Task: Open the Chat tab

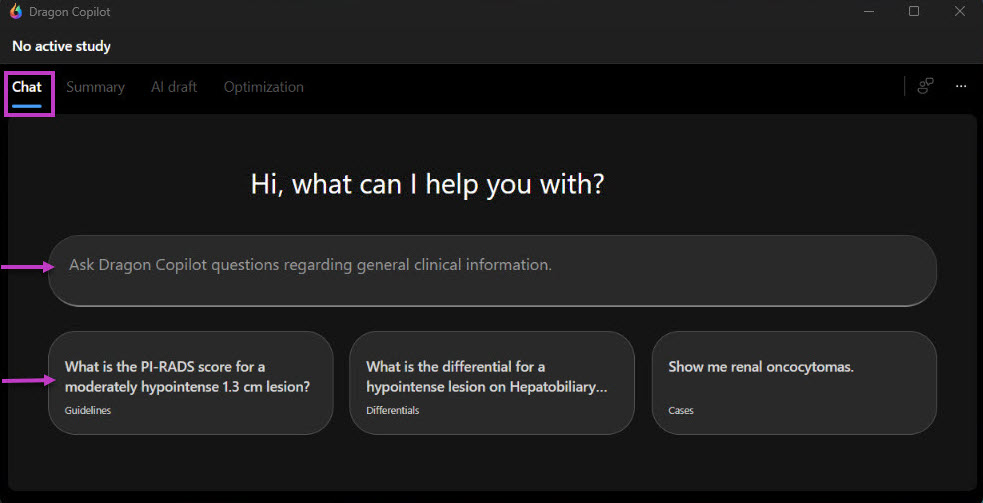Action: pos(27,87)
